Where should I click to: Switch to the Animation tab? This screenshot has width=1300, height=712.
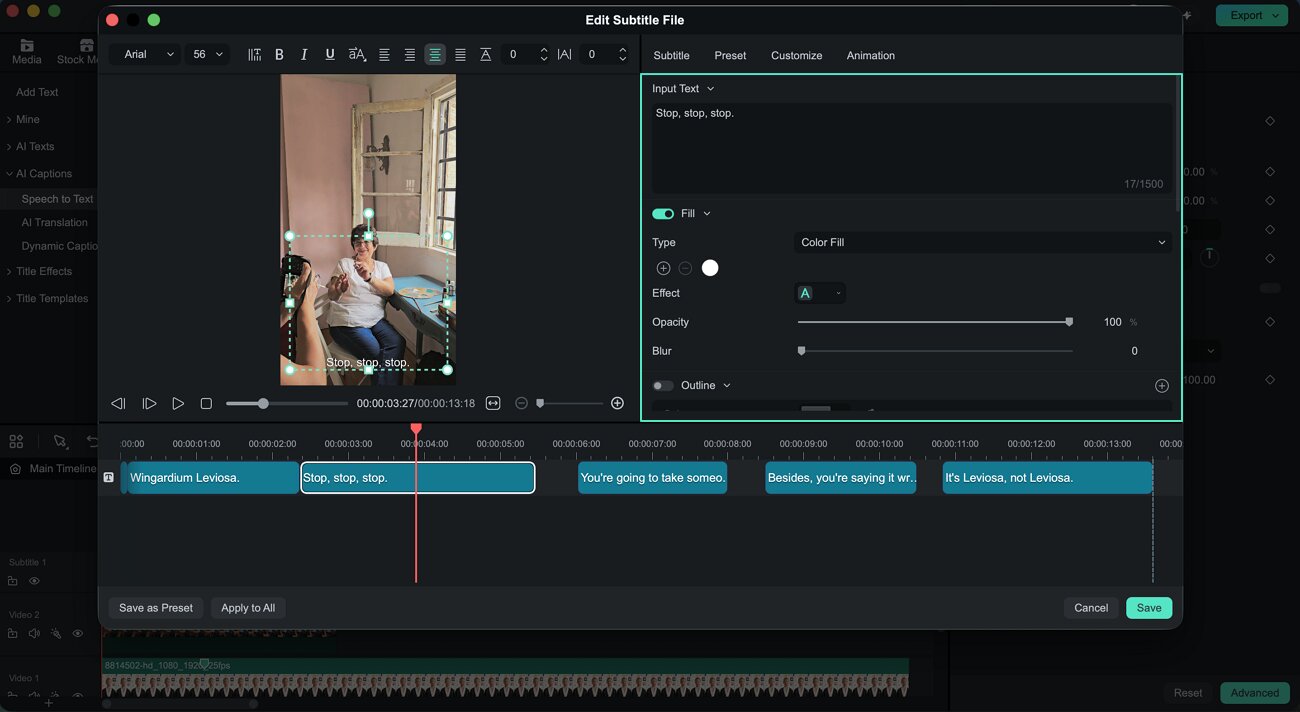click(871, 55)
